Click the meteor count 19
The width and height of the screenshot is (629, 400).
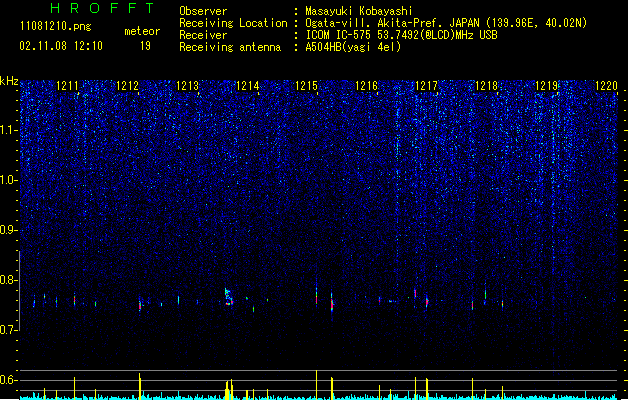145,46
